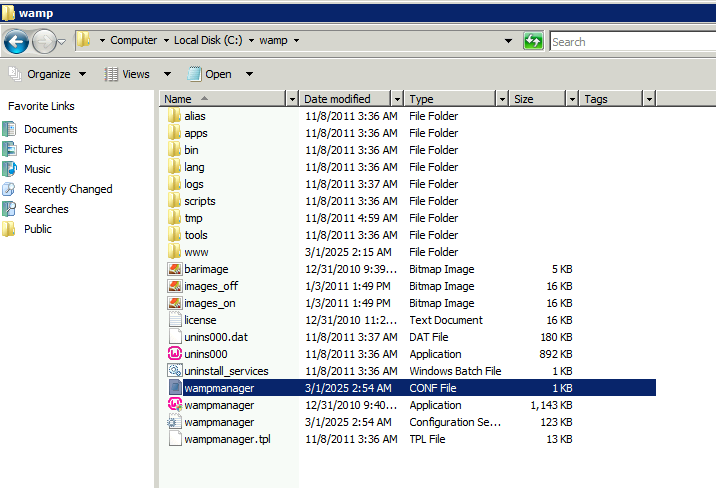716x488 pixels.
Task: Select the license text document icon
Action: 175,320
